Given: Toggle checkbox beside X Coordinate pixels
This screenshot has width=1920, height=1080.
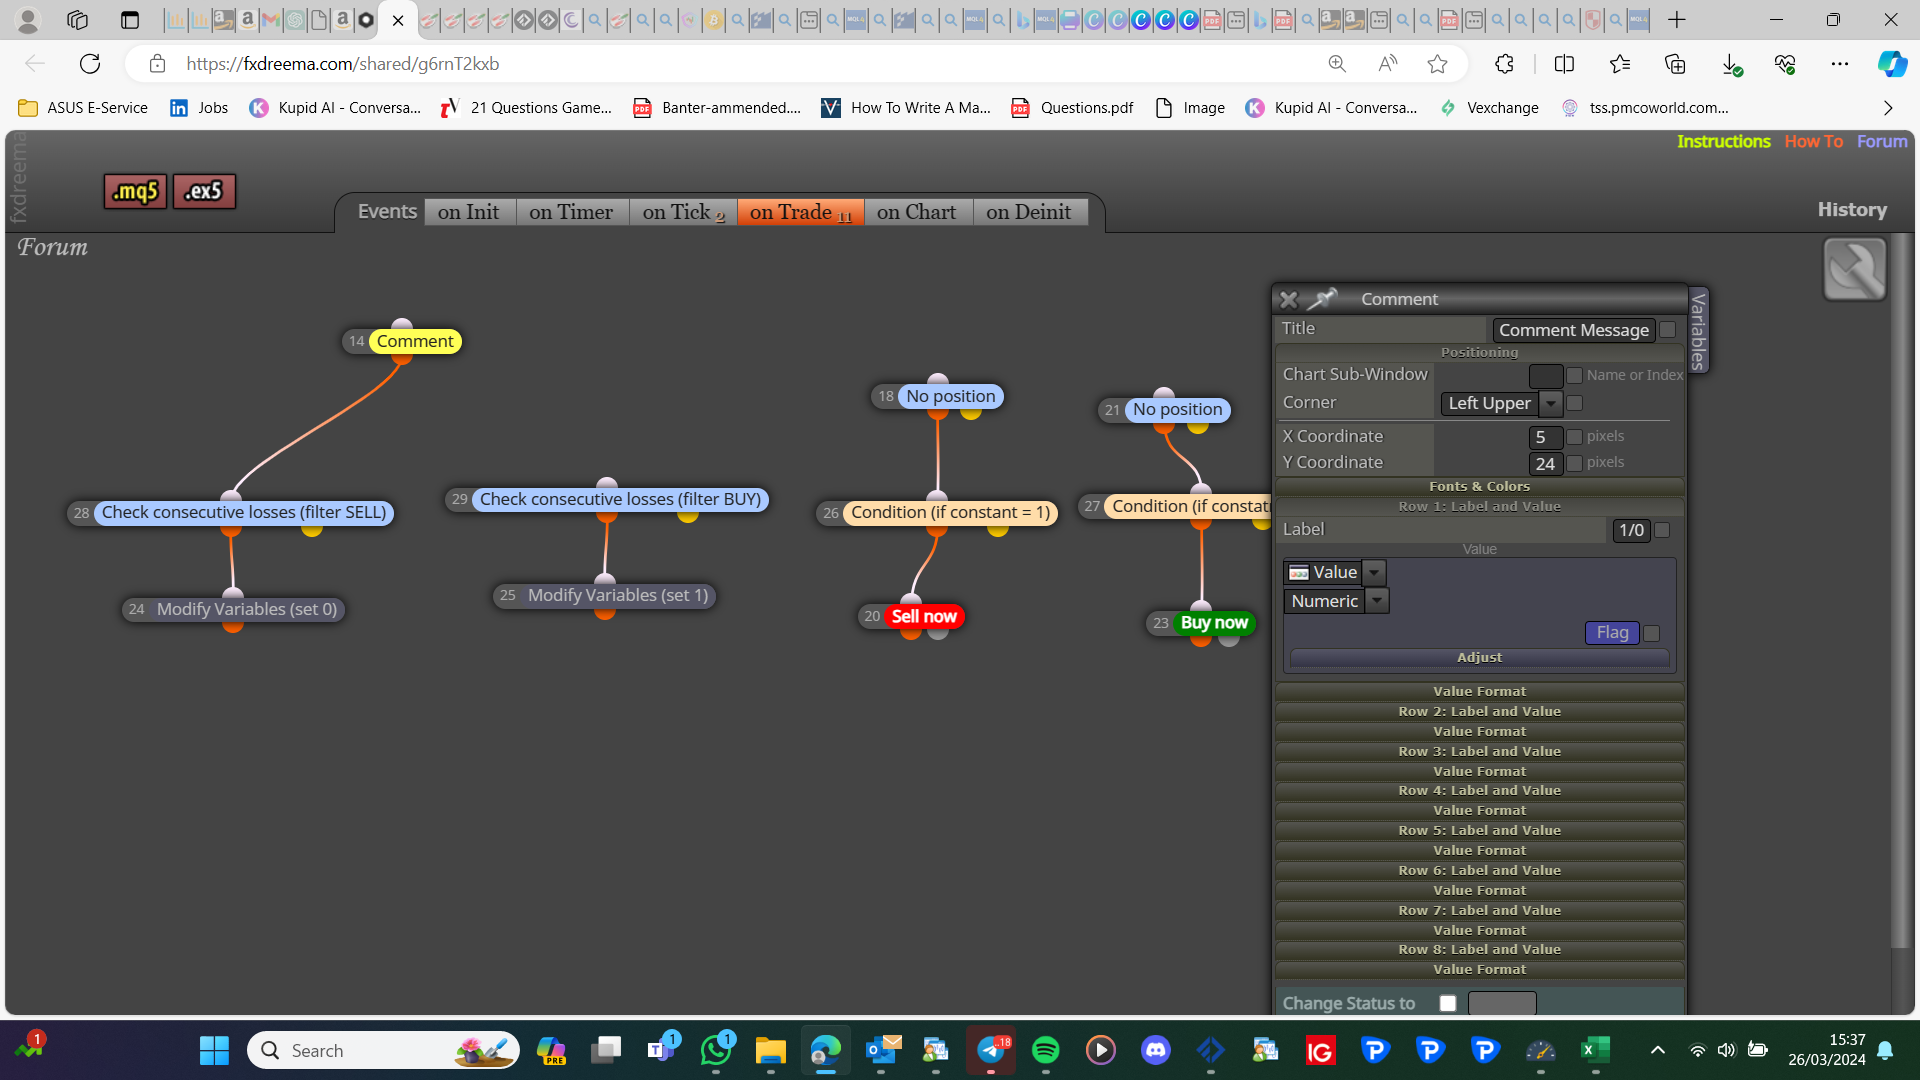Looking at the screenshot, I should point(1574,437).
